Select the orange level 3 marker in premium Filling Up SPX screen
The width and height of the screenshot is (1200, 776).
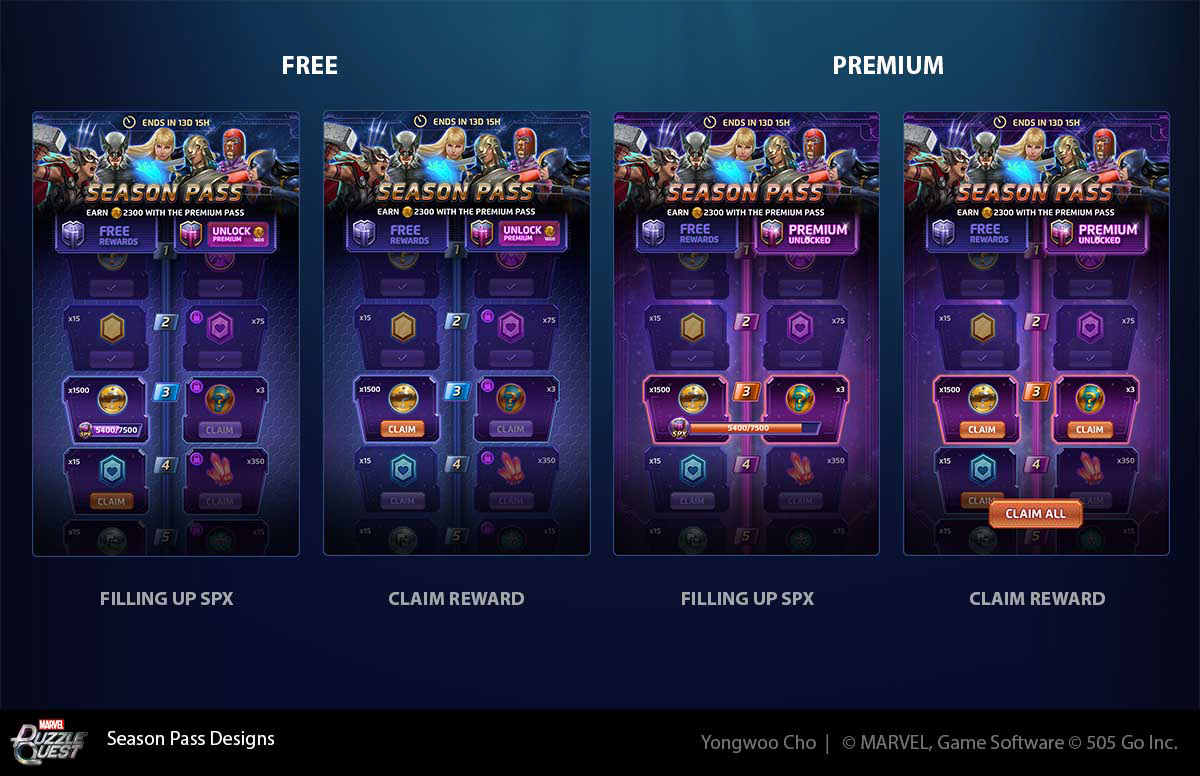(746, 392)
